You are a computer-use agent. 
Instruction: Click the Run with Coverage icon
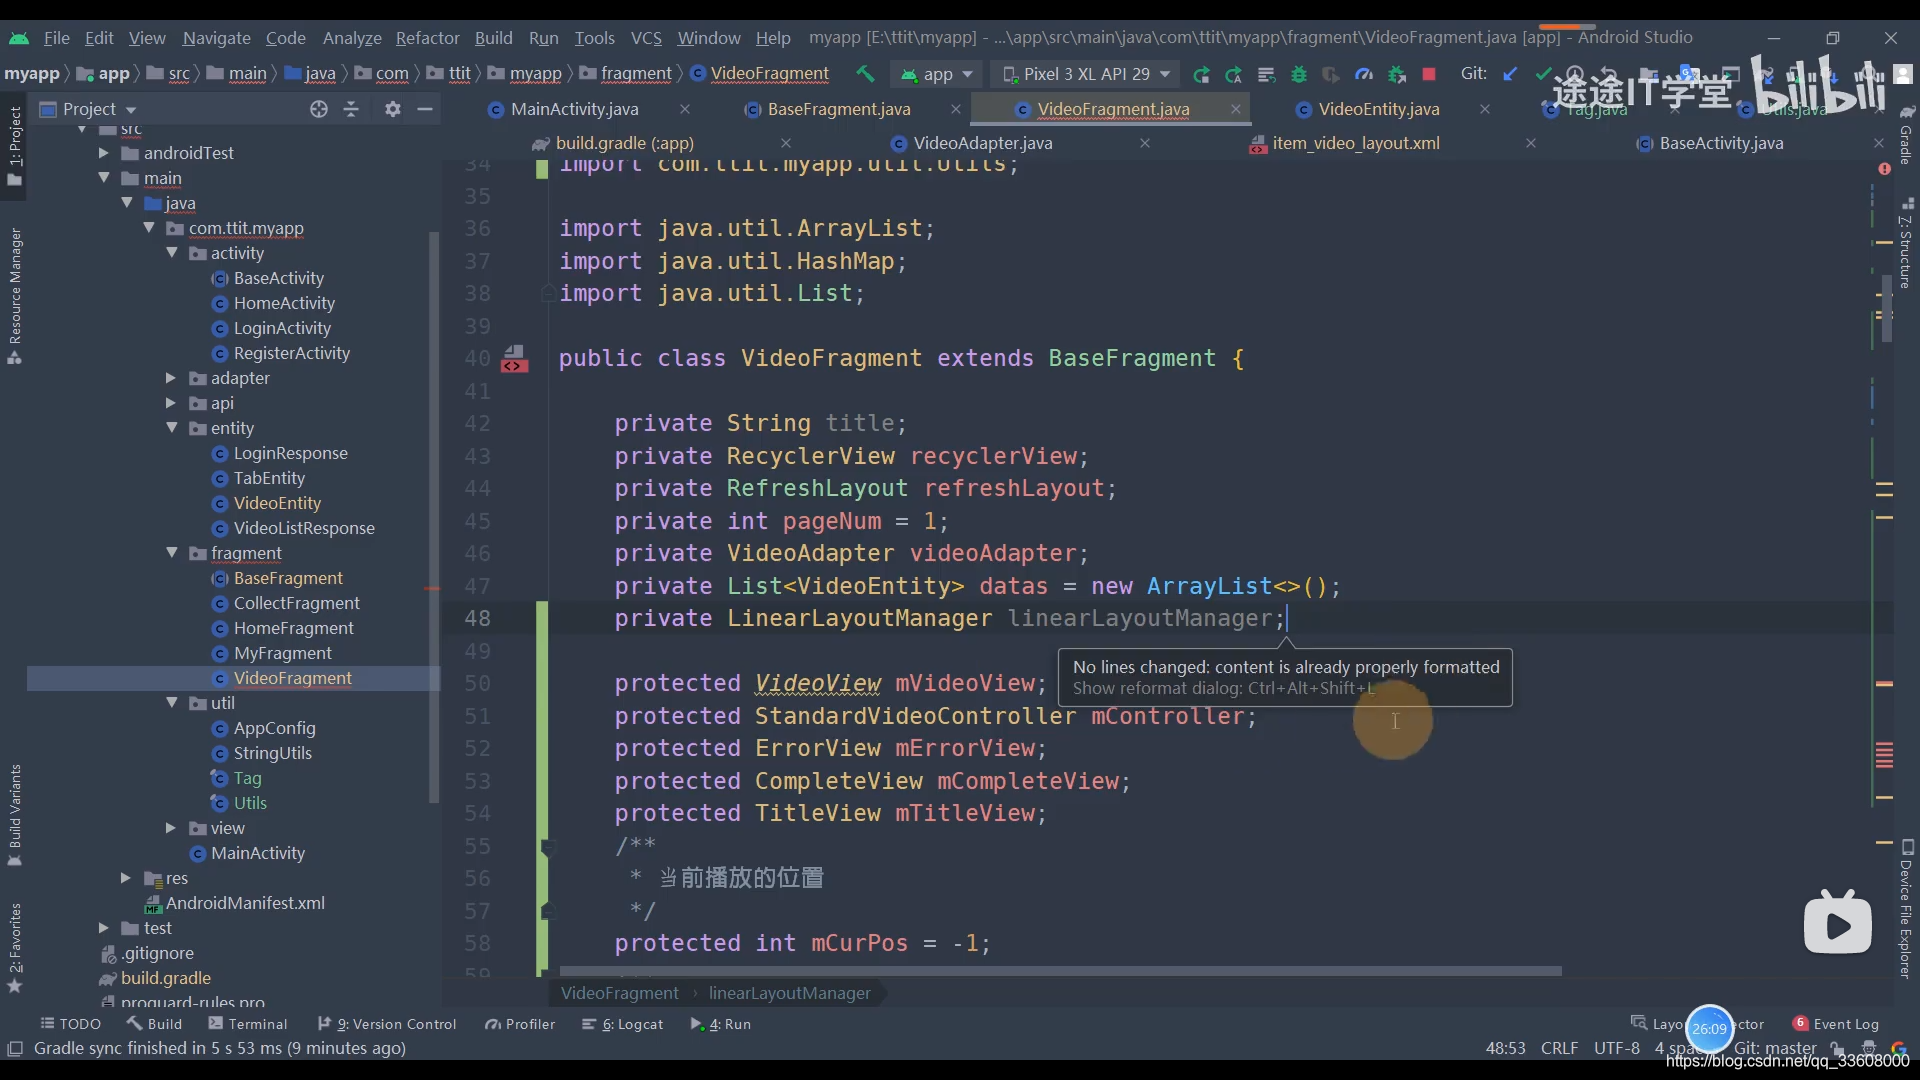pyautogui.click(x=1331, y=74)
